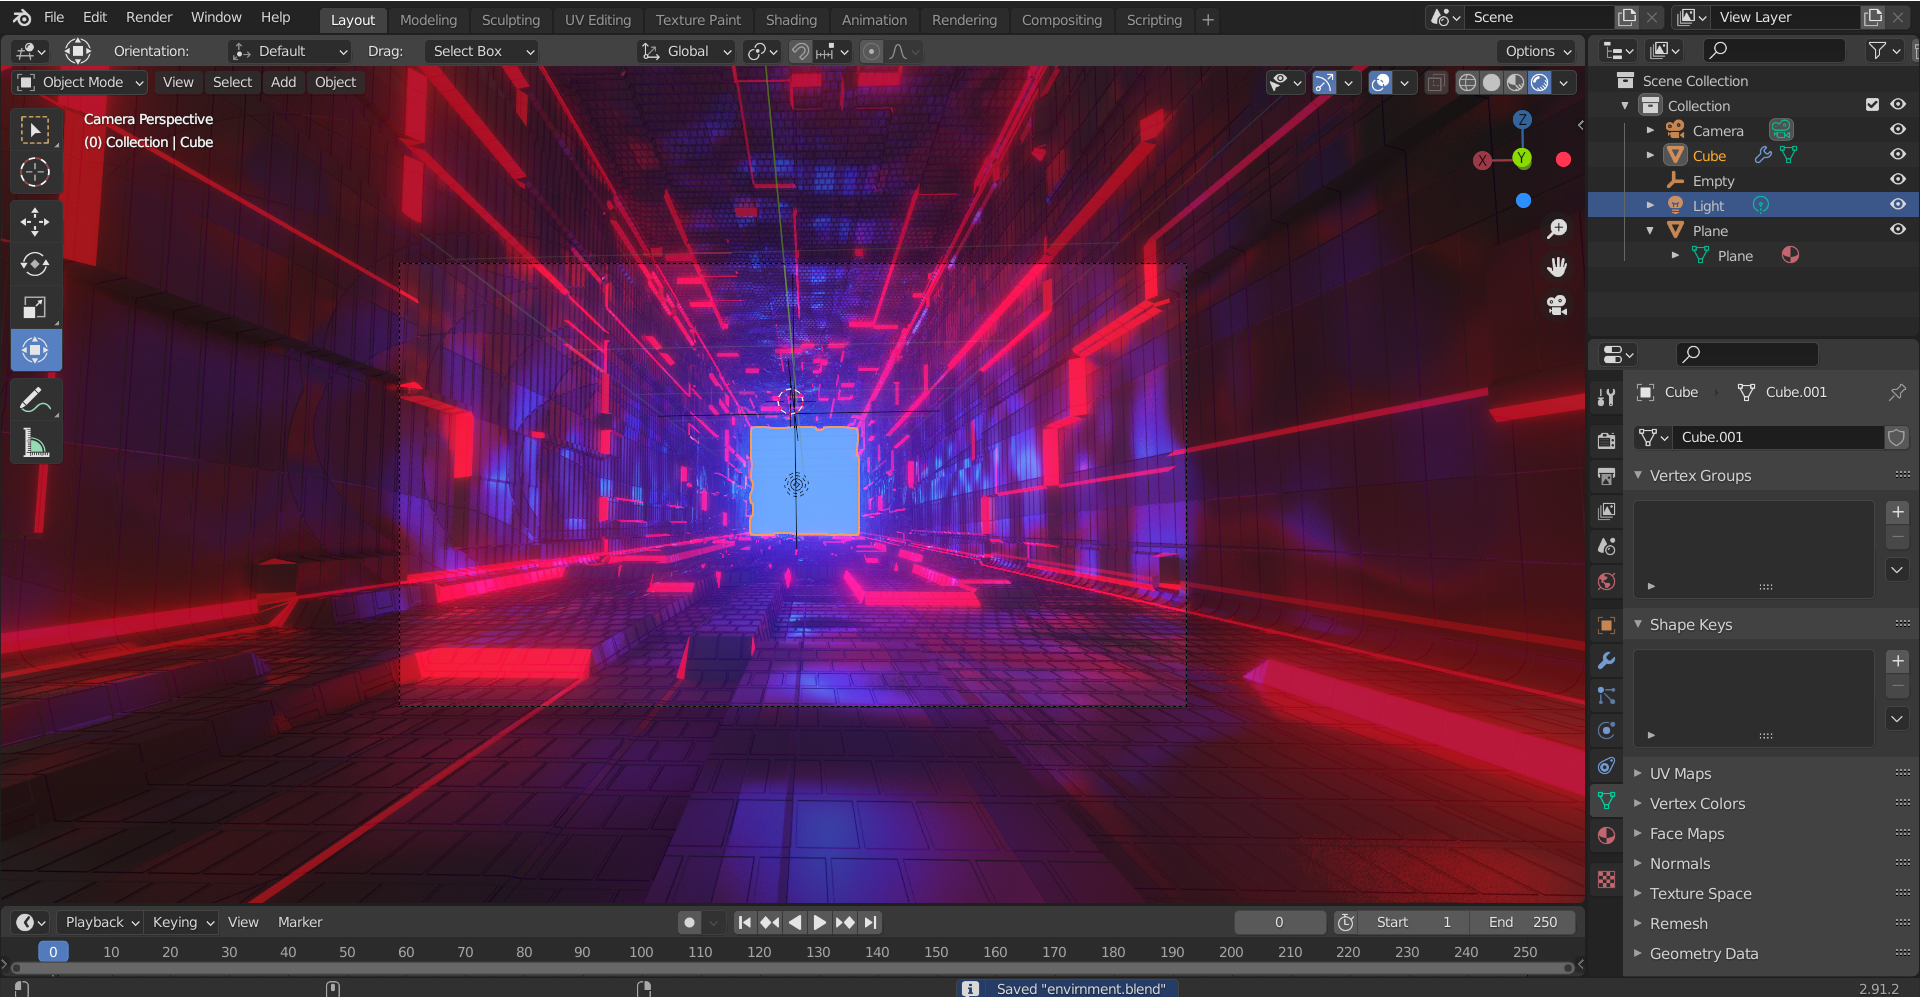Image resolution: width=1920 pixels, height=997 pixels.
Task: Switch to wireframe viewport shading
Action: pos(1467,83)
